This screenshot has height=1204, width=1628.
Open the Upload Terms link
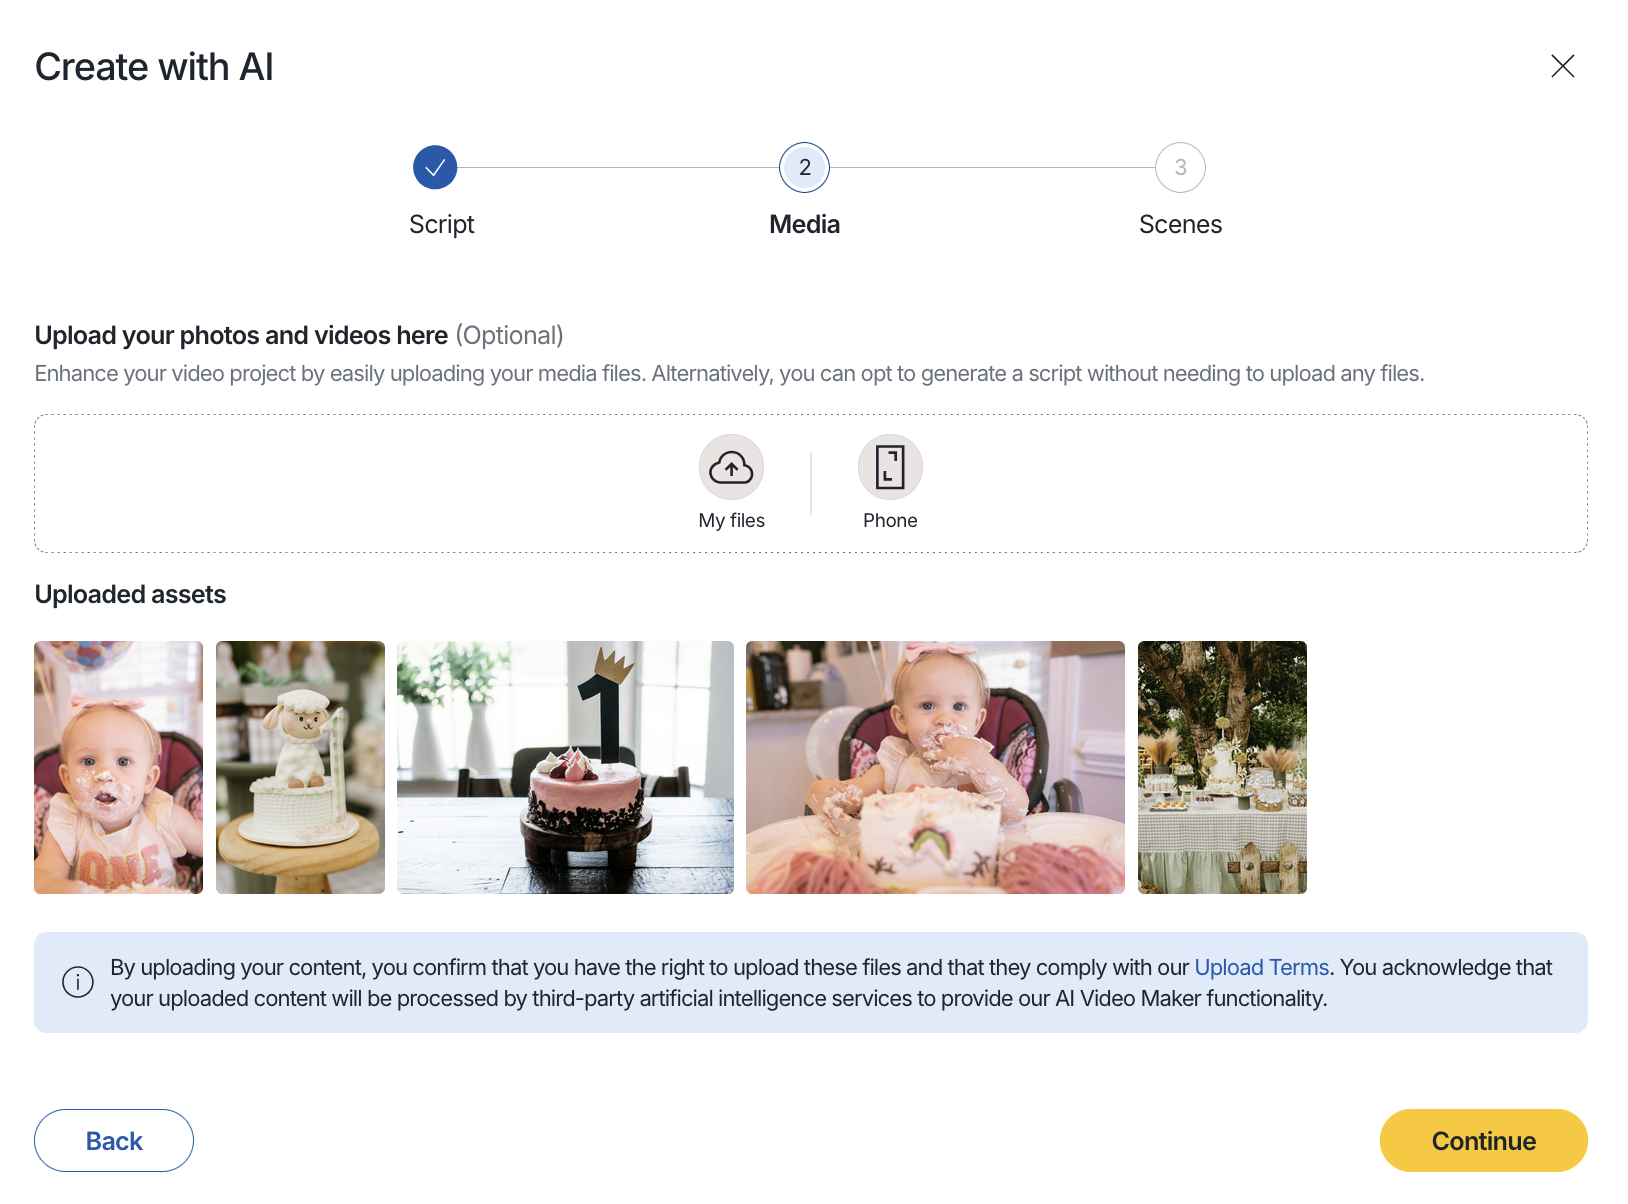1261,967
